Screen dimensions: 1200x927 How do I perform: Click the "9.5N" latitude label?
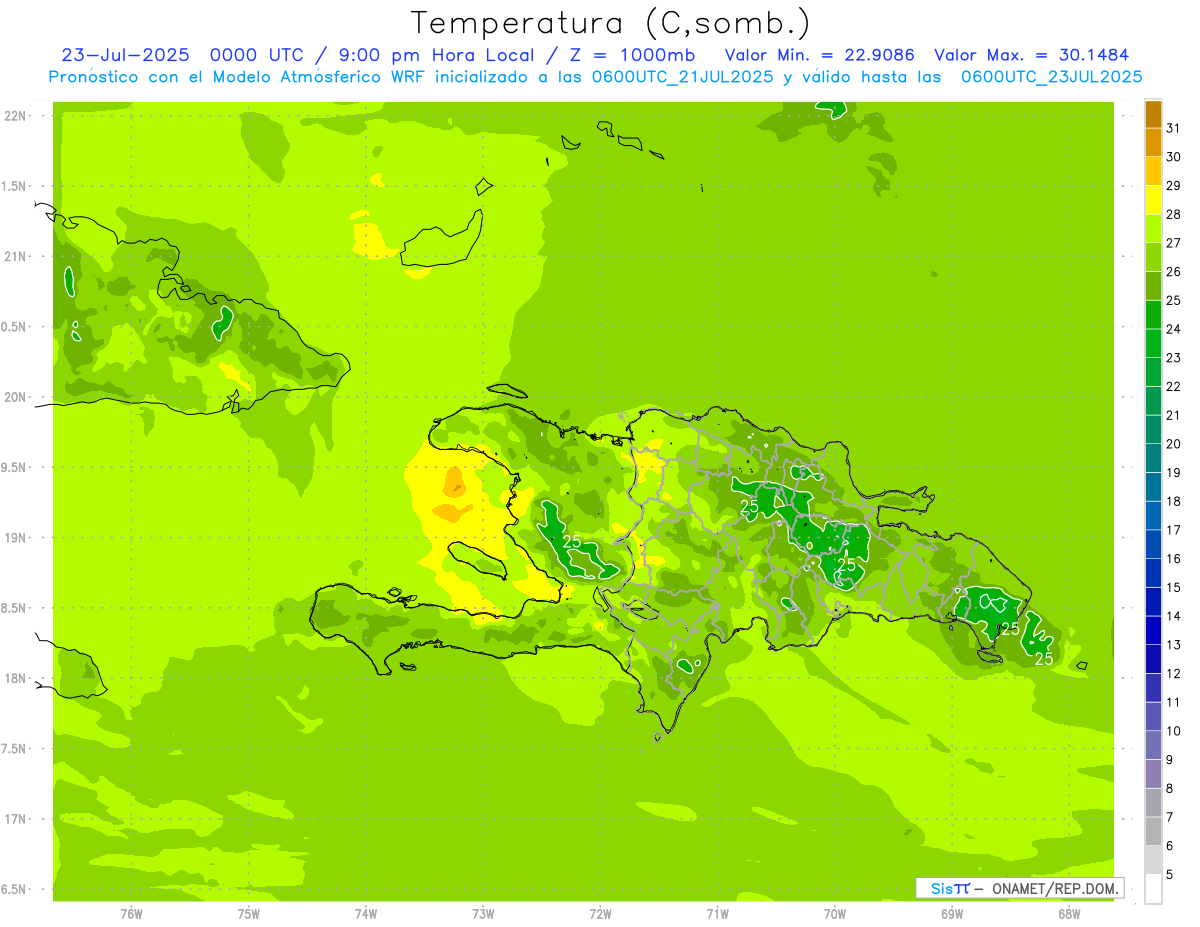(x=15, y=468)
